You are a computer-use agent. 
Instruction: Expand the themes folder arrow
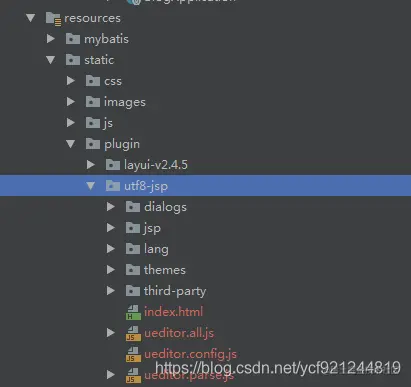coord(111,270)
